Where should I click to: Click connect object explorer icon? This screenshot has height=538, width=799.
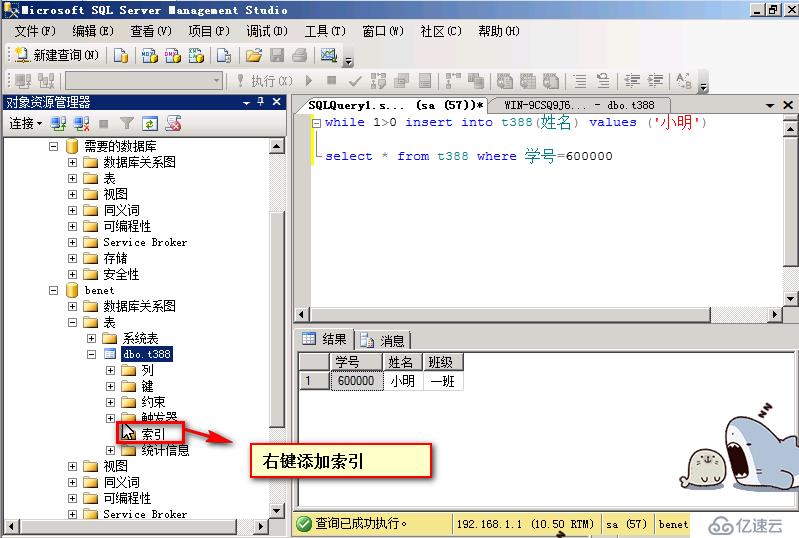tap(58, 123)
